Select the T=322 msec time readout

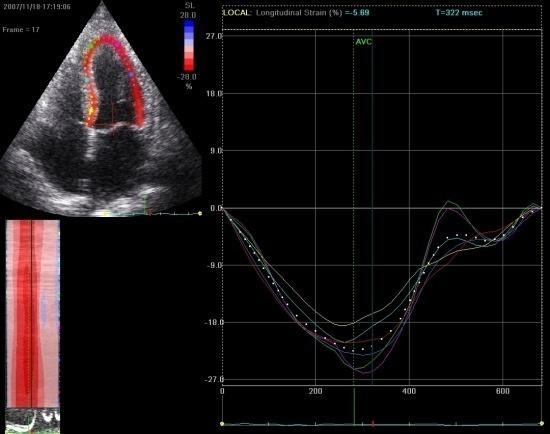point(459,13)
